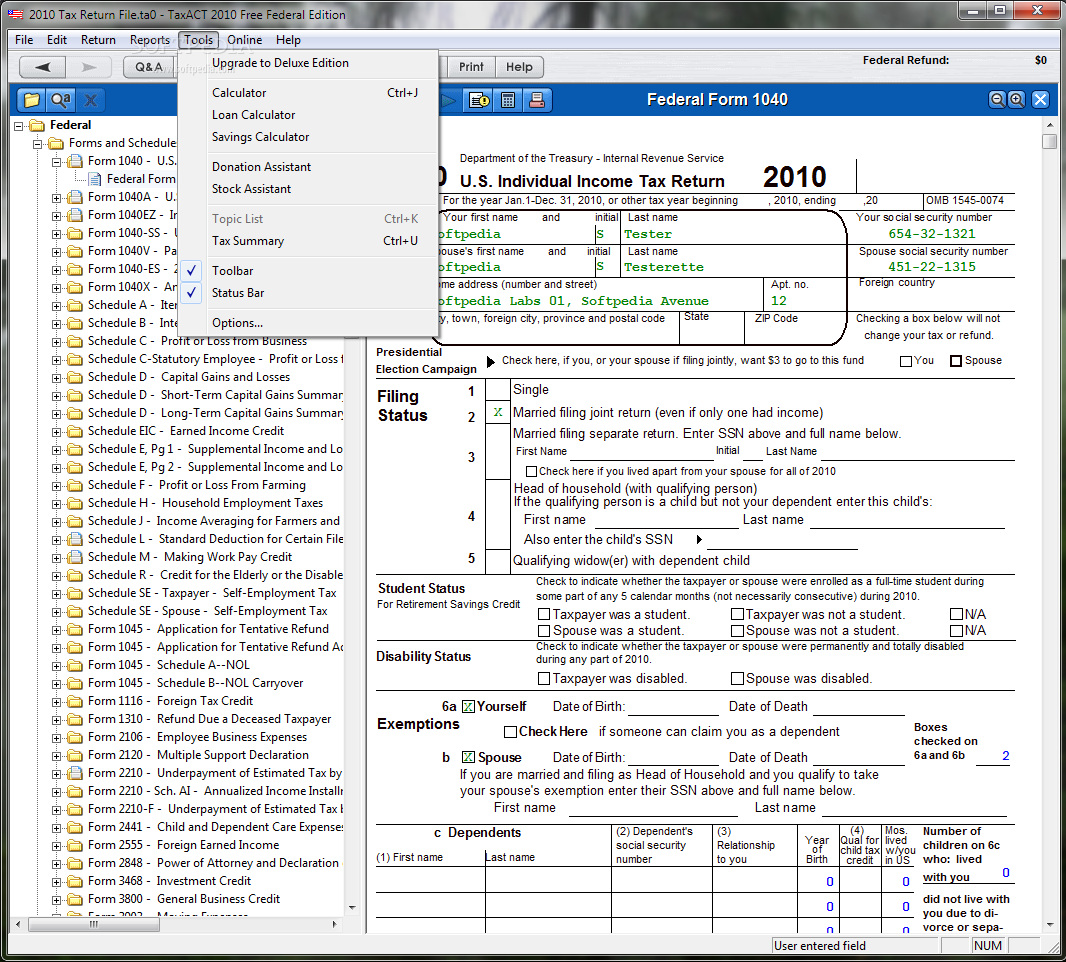Check Taxpayer was a student
The width and height of the screenshot is (1066, 962).
coord(544,615)
